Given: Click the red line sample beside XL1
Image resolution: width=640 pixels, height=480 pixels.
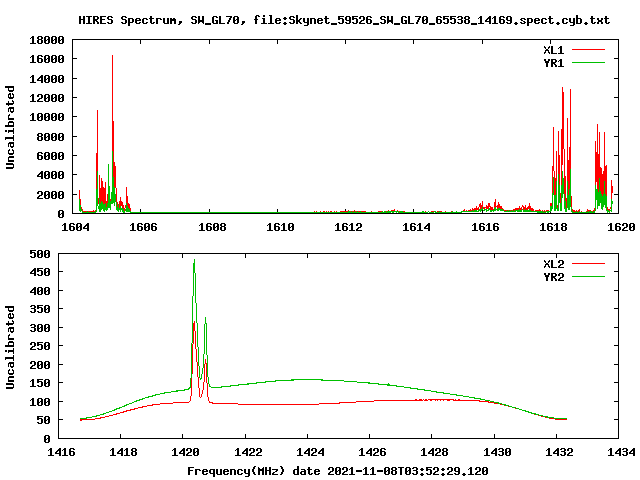Looking at the screenshot, I should click(x=588, y=50).
